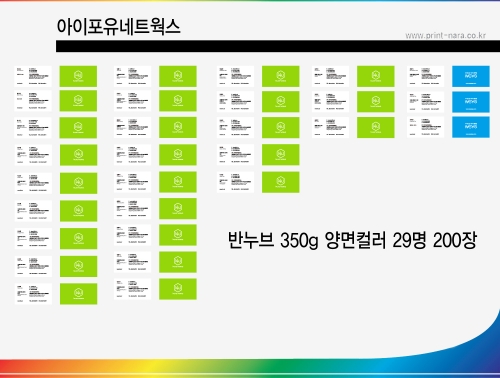Click the black header bar under the title
This screenshot has width=500, height=378.
point(278,46)
